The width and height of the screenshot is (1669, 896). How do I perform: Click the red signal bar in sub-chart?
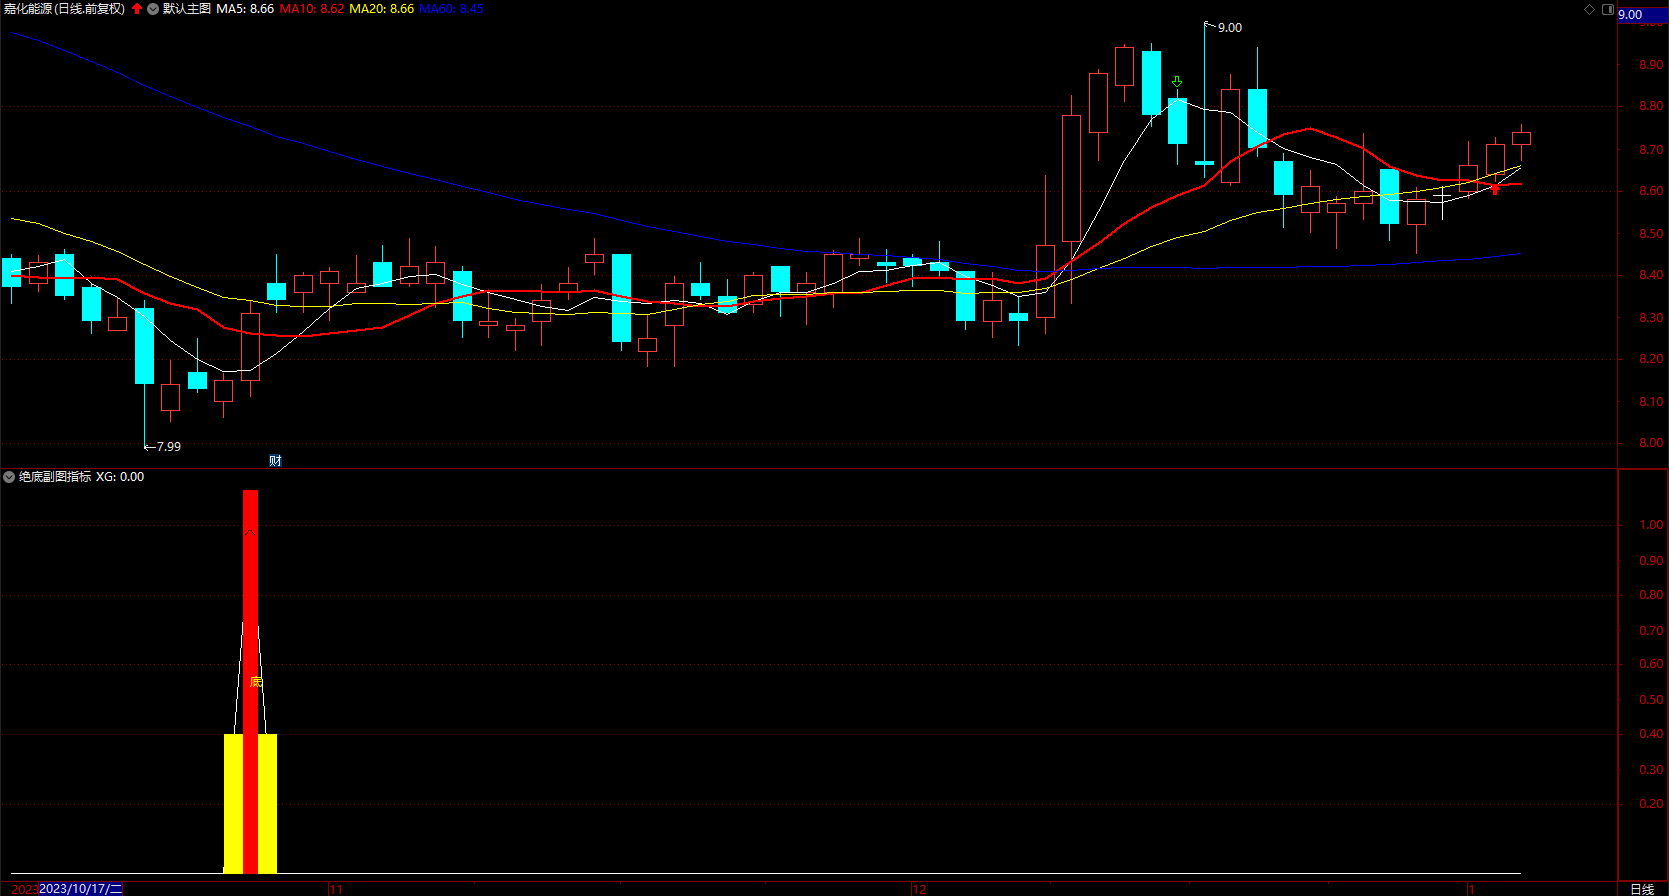(250, 681)
